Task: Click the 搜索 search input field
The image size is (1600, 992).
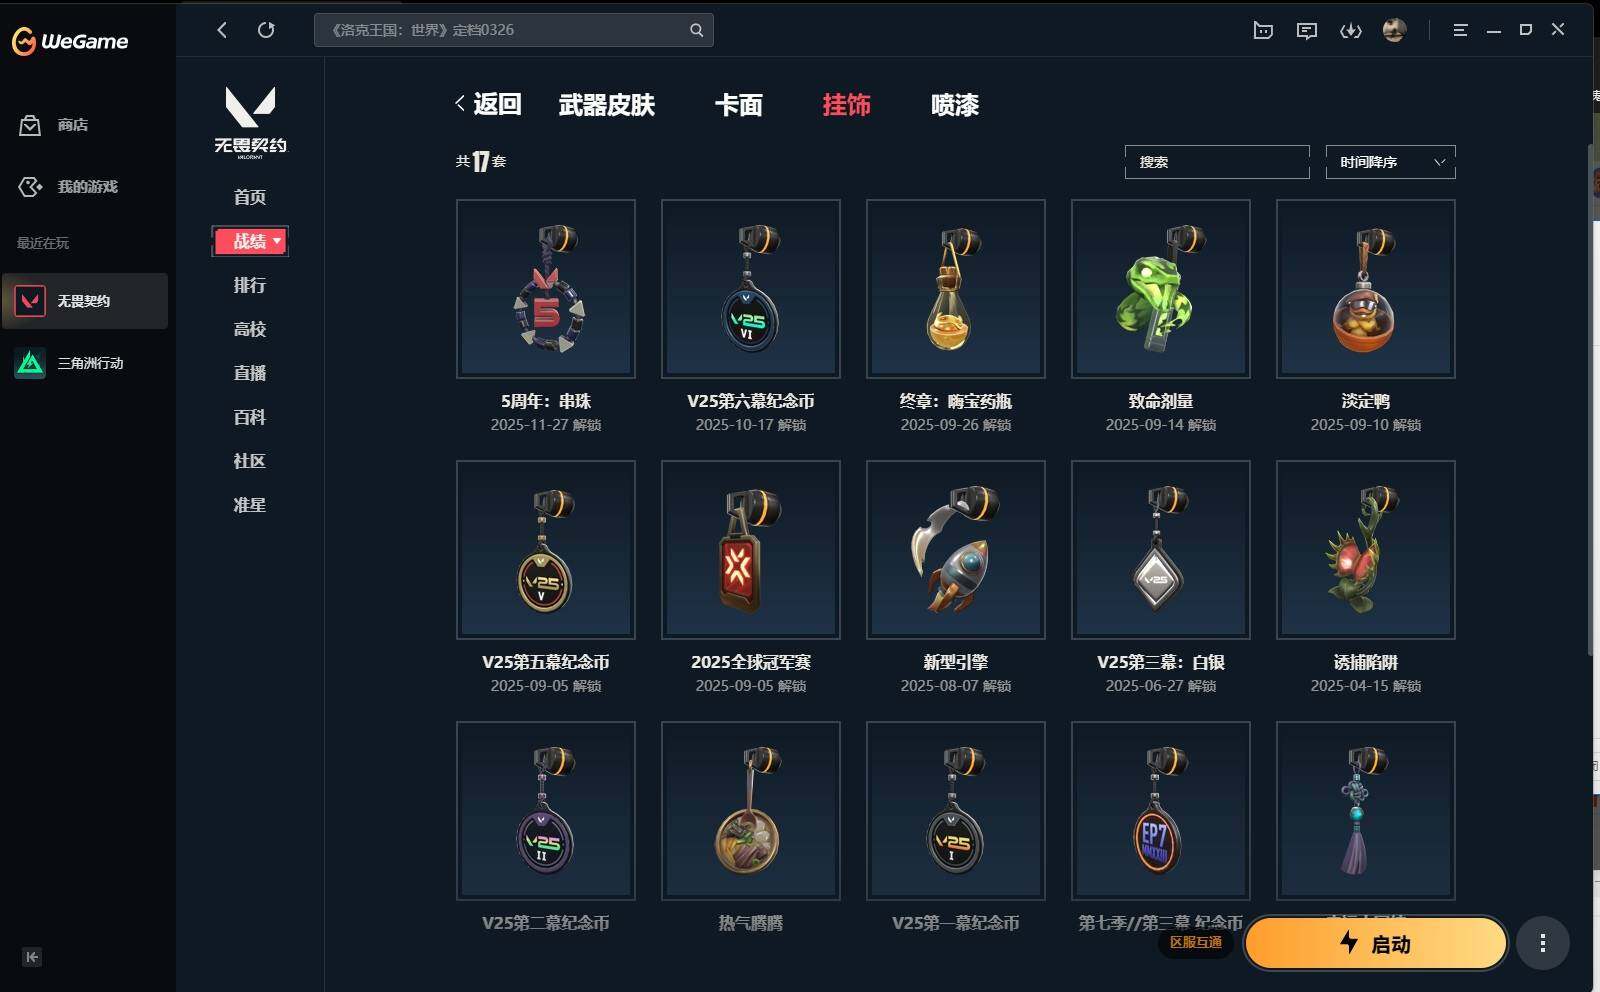Action: pos(1217,162)
